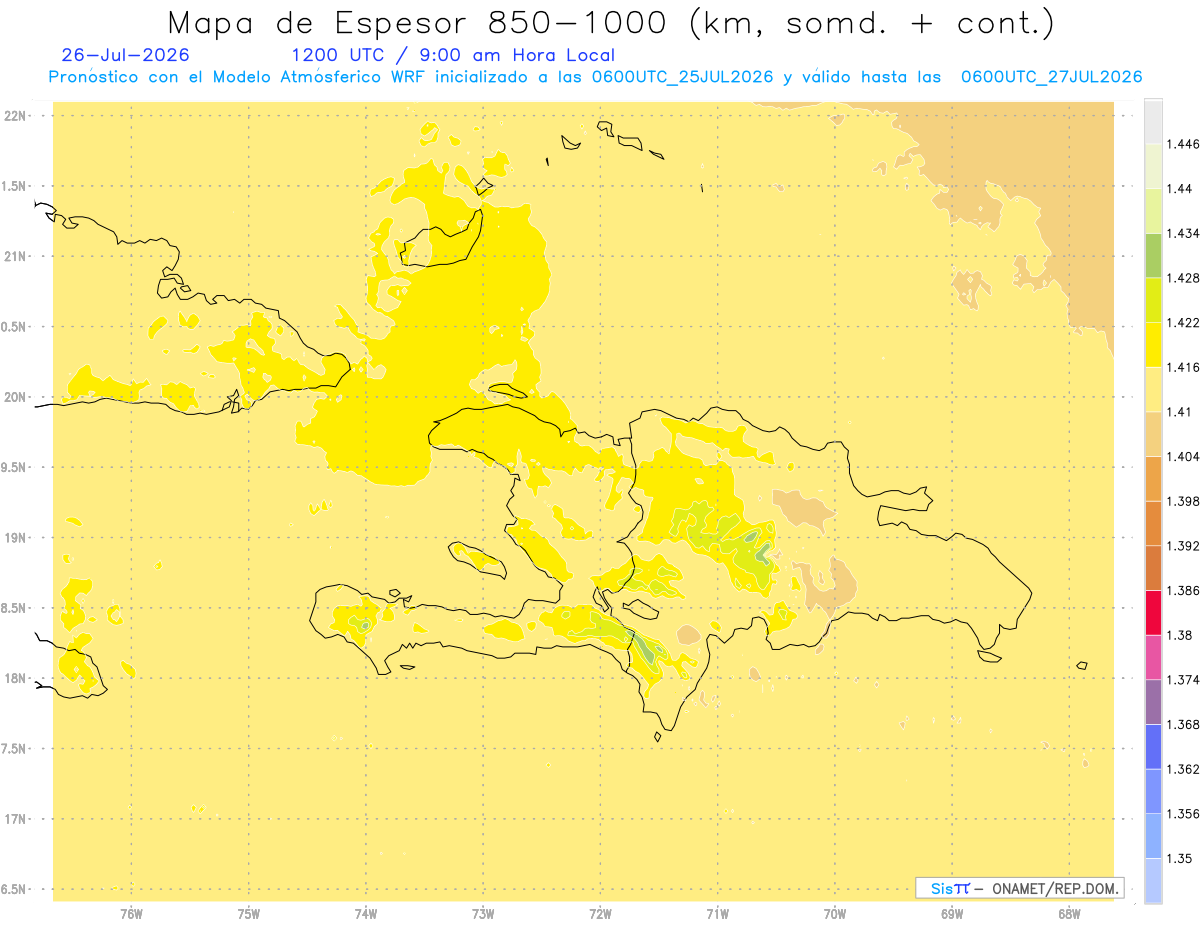Click the '73W' longitude label
The image size is (1200, 927).
(483, 914)
